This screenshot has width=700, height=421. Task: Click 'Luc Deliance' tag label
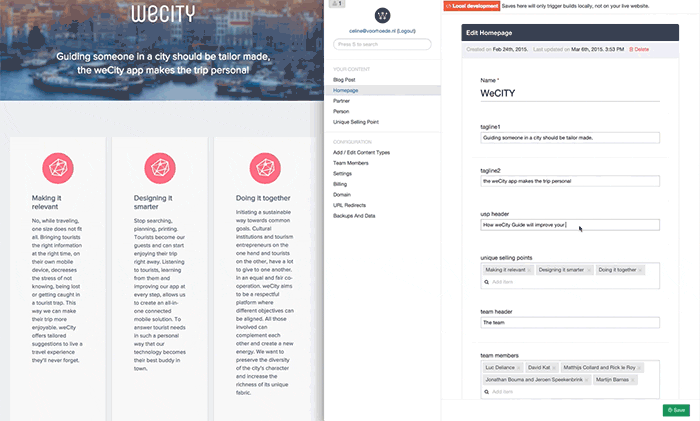(500, 368)
